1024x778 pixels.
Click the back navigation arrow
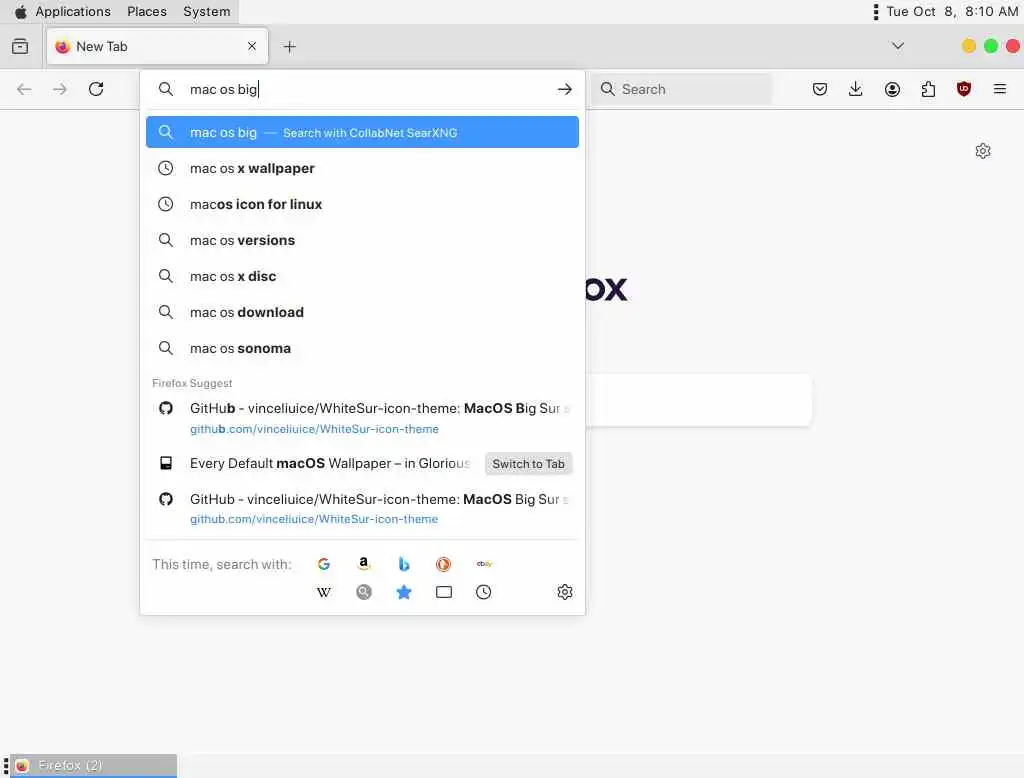coord(24,89)
